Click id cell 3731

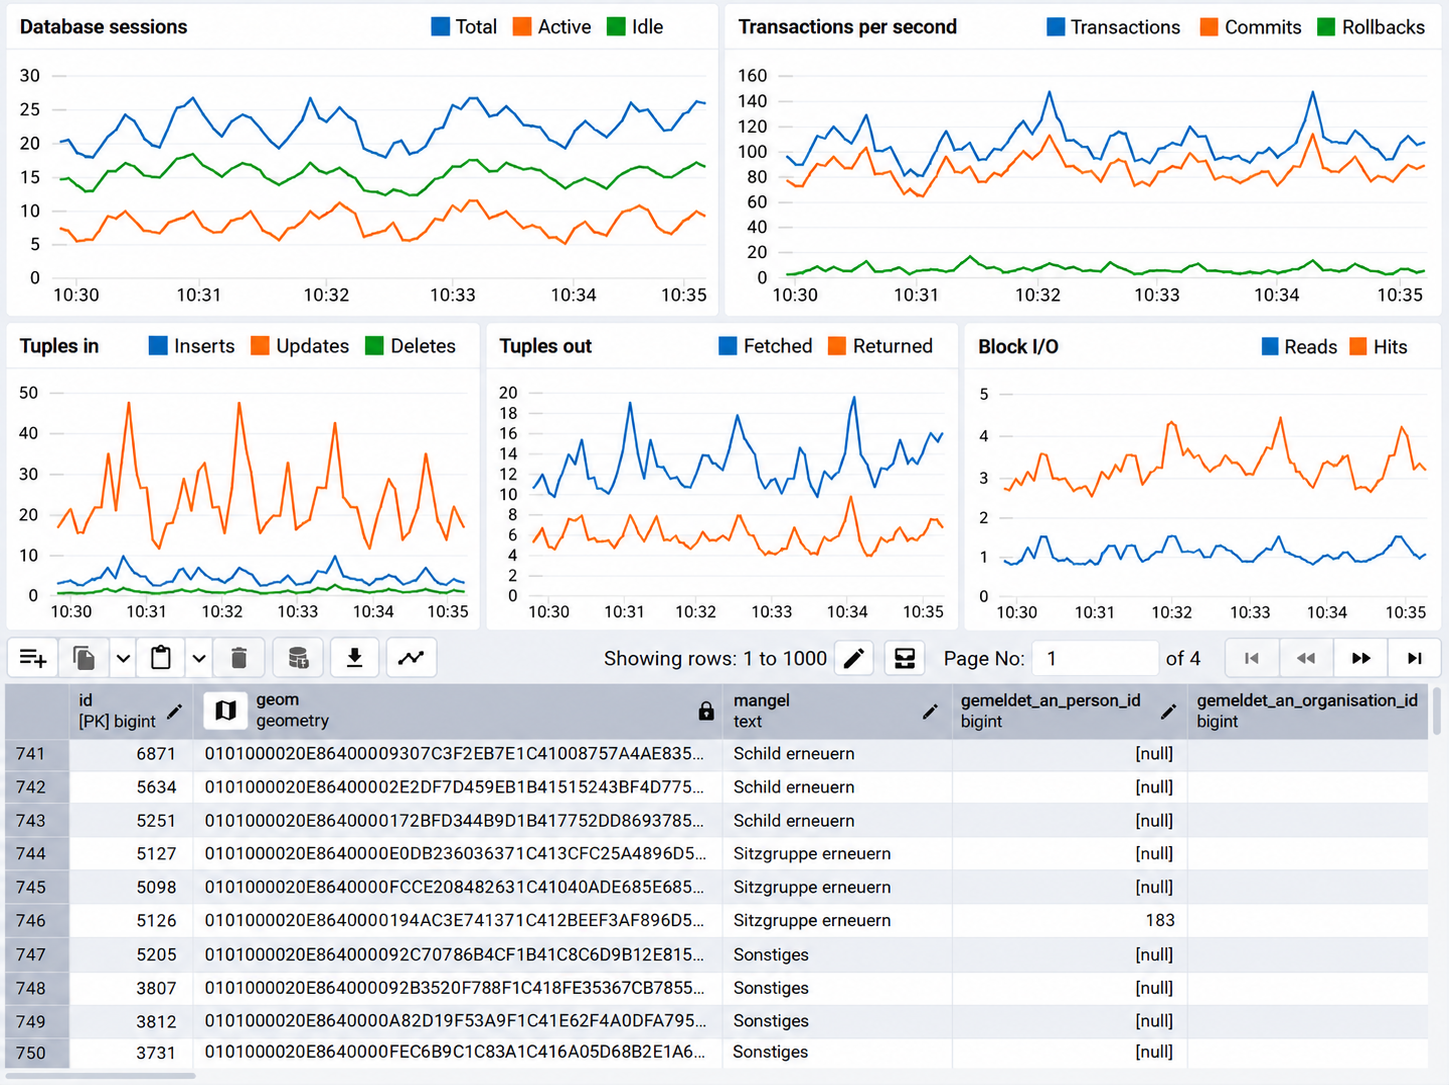tap(130, 1052)
